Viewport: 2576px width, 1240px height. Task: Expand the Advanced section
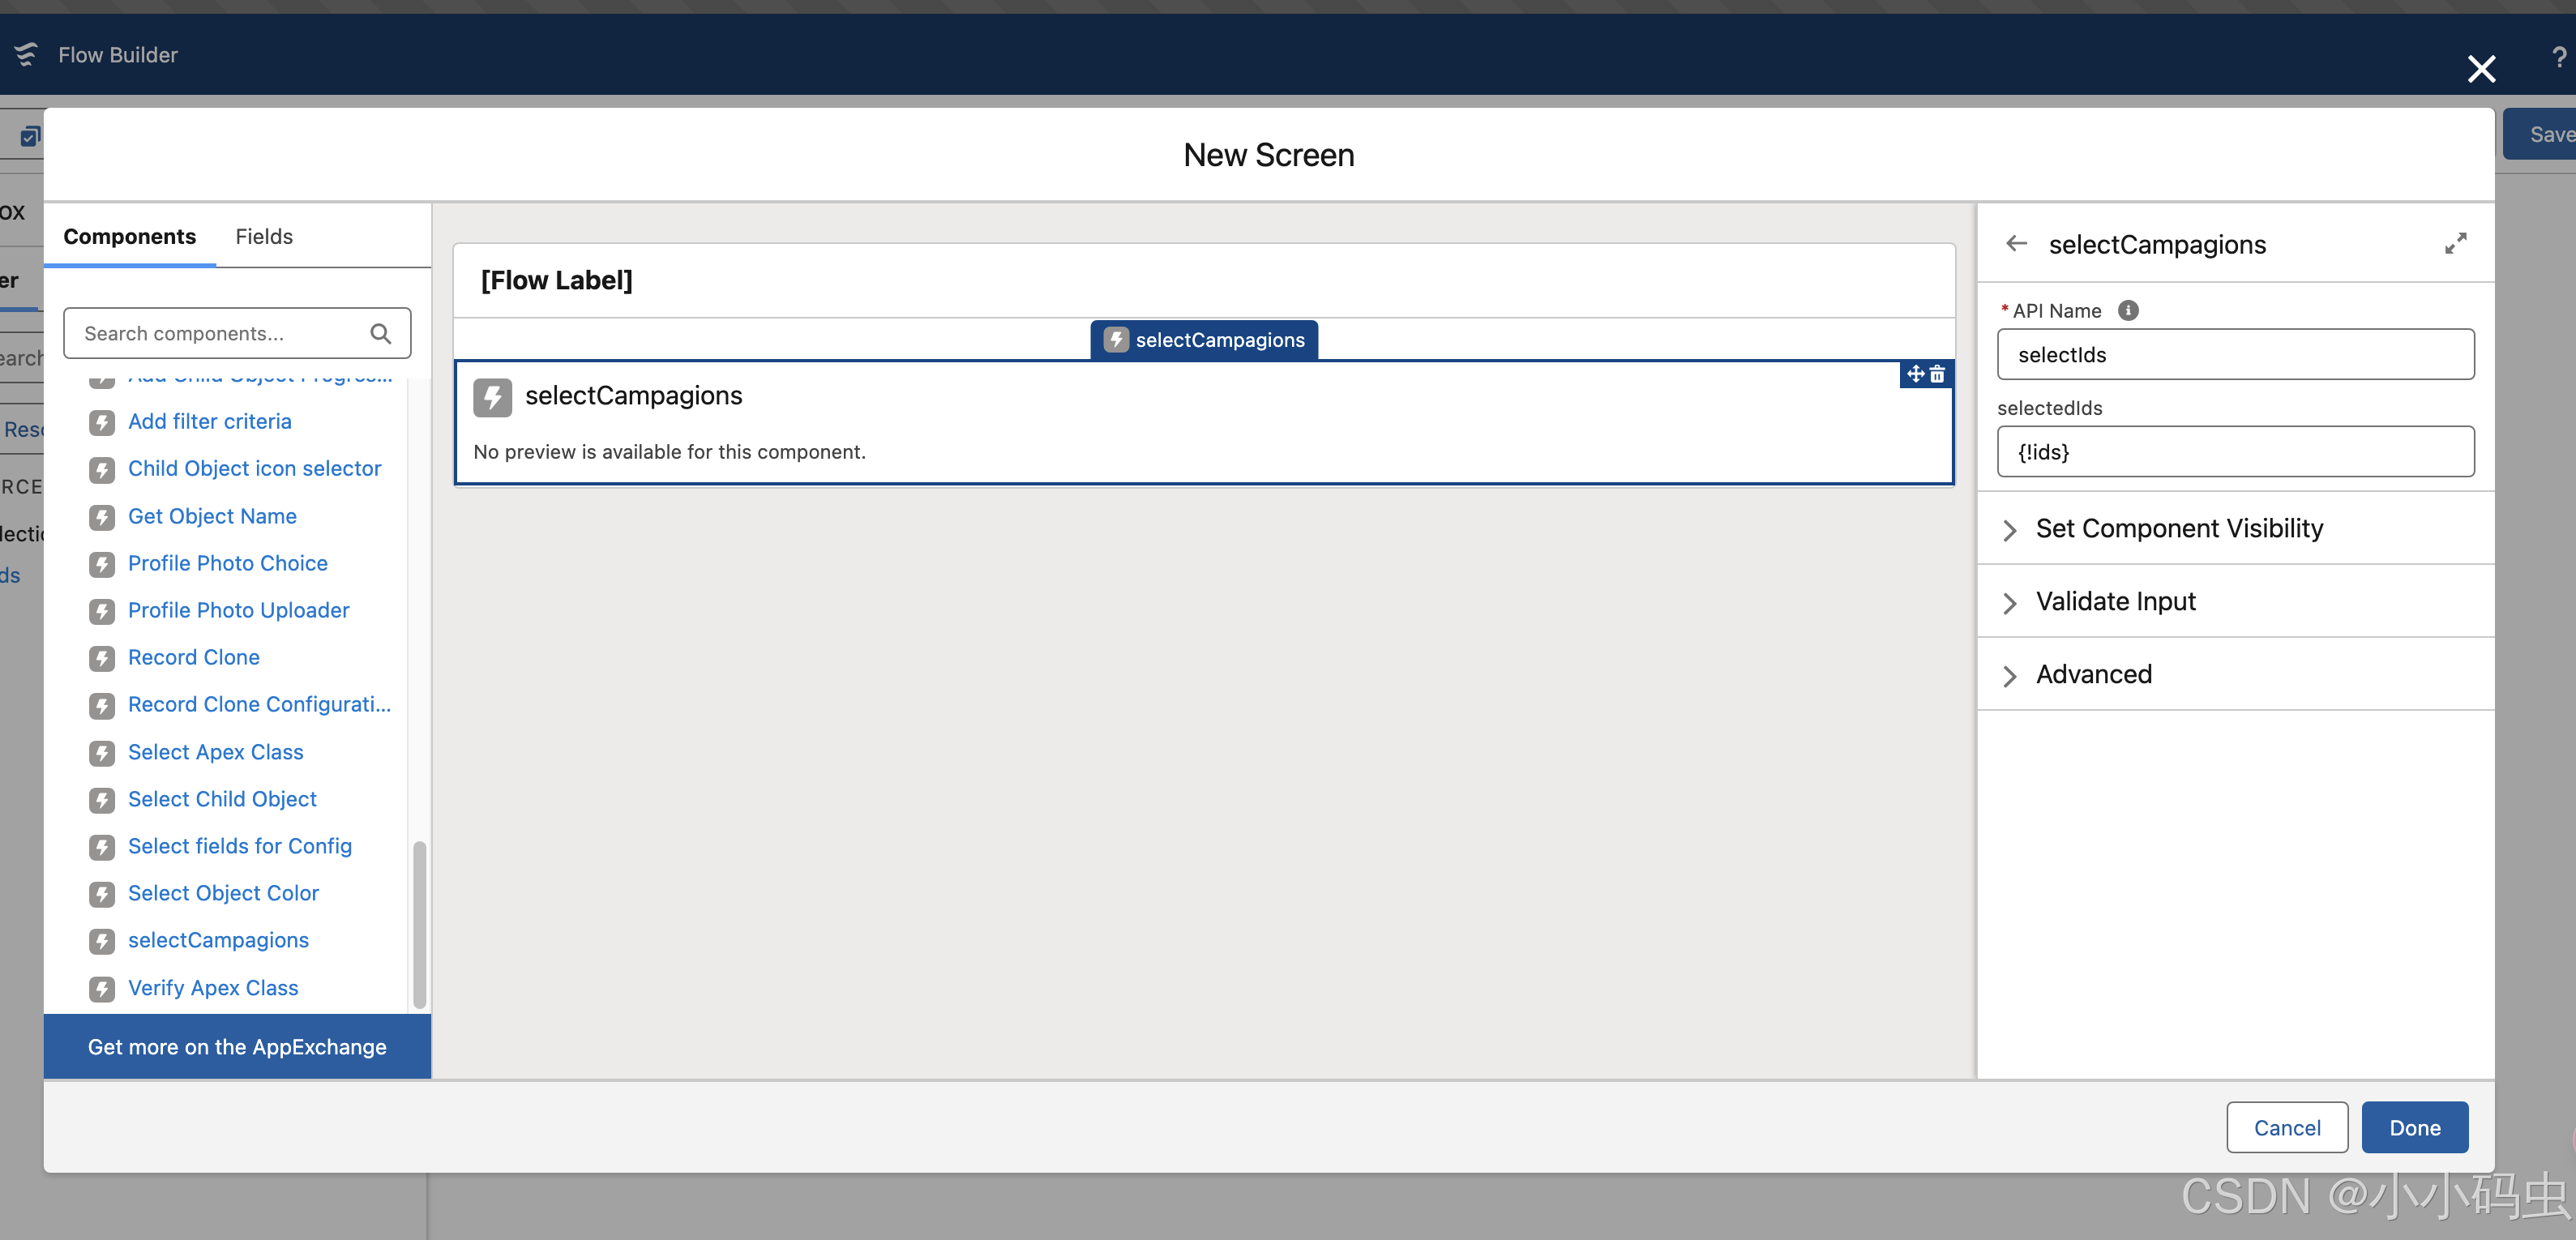coord(2235,674)
